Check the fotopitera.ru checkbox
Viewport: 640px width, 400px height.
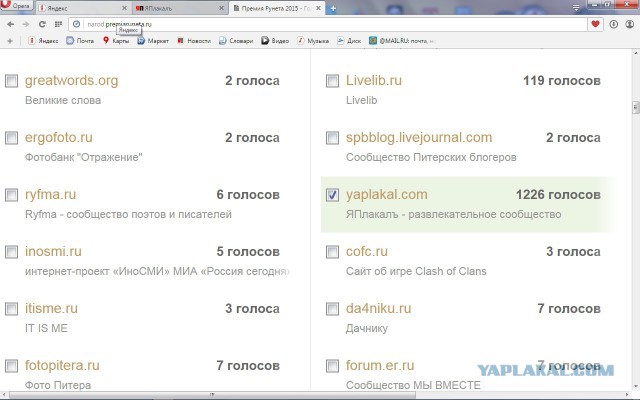pos(11,366)
